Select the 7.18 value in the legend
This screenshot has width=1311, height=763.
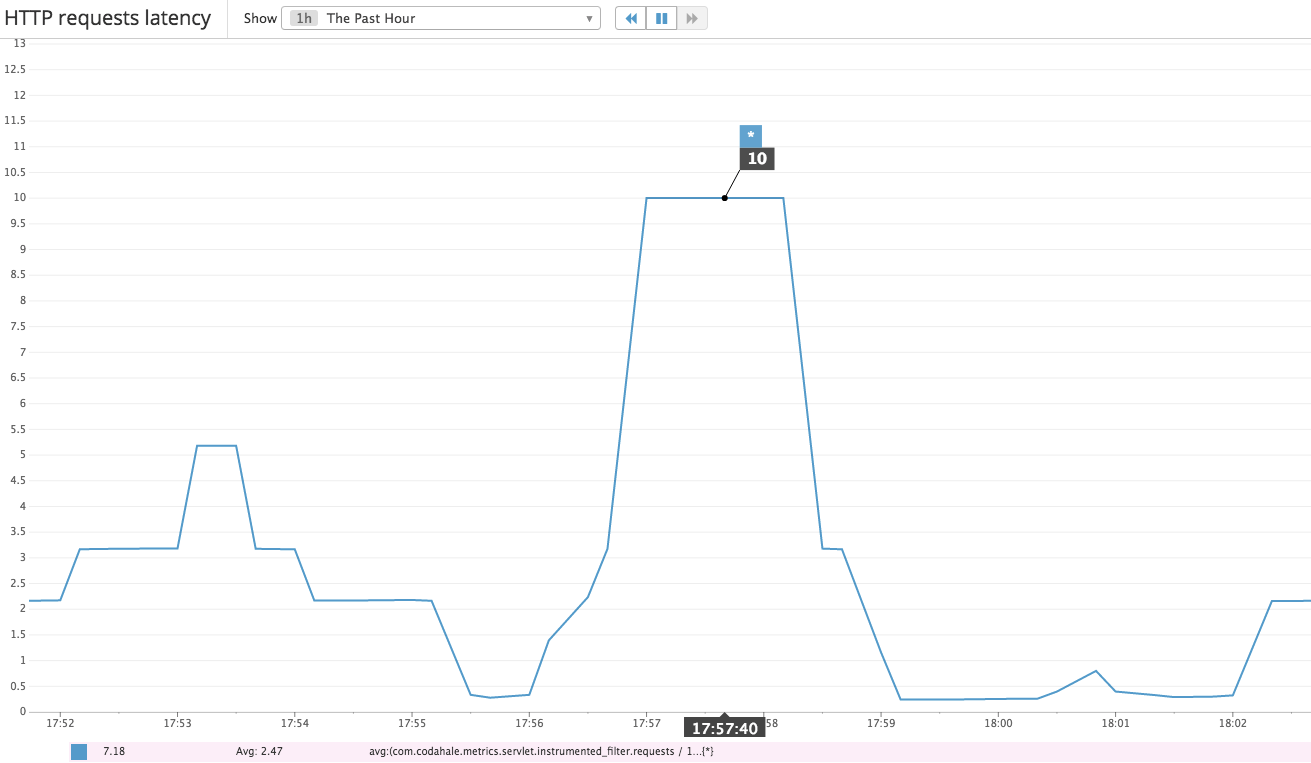(x=114, y=751)
